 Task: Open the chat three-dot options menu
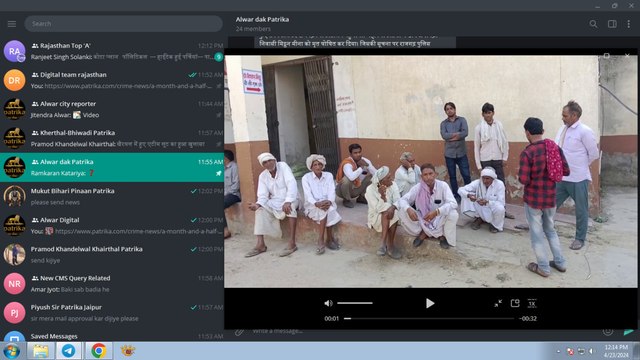point(629,24)
